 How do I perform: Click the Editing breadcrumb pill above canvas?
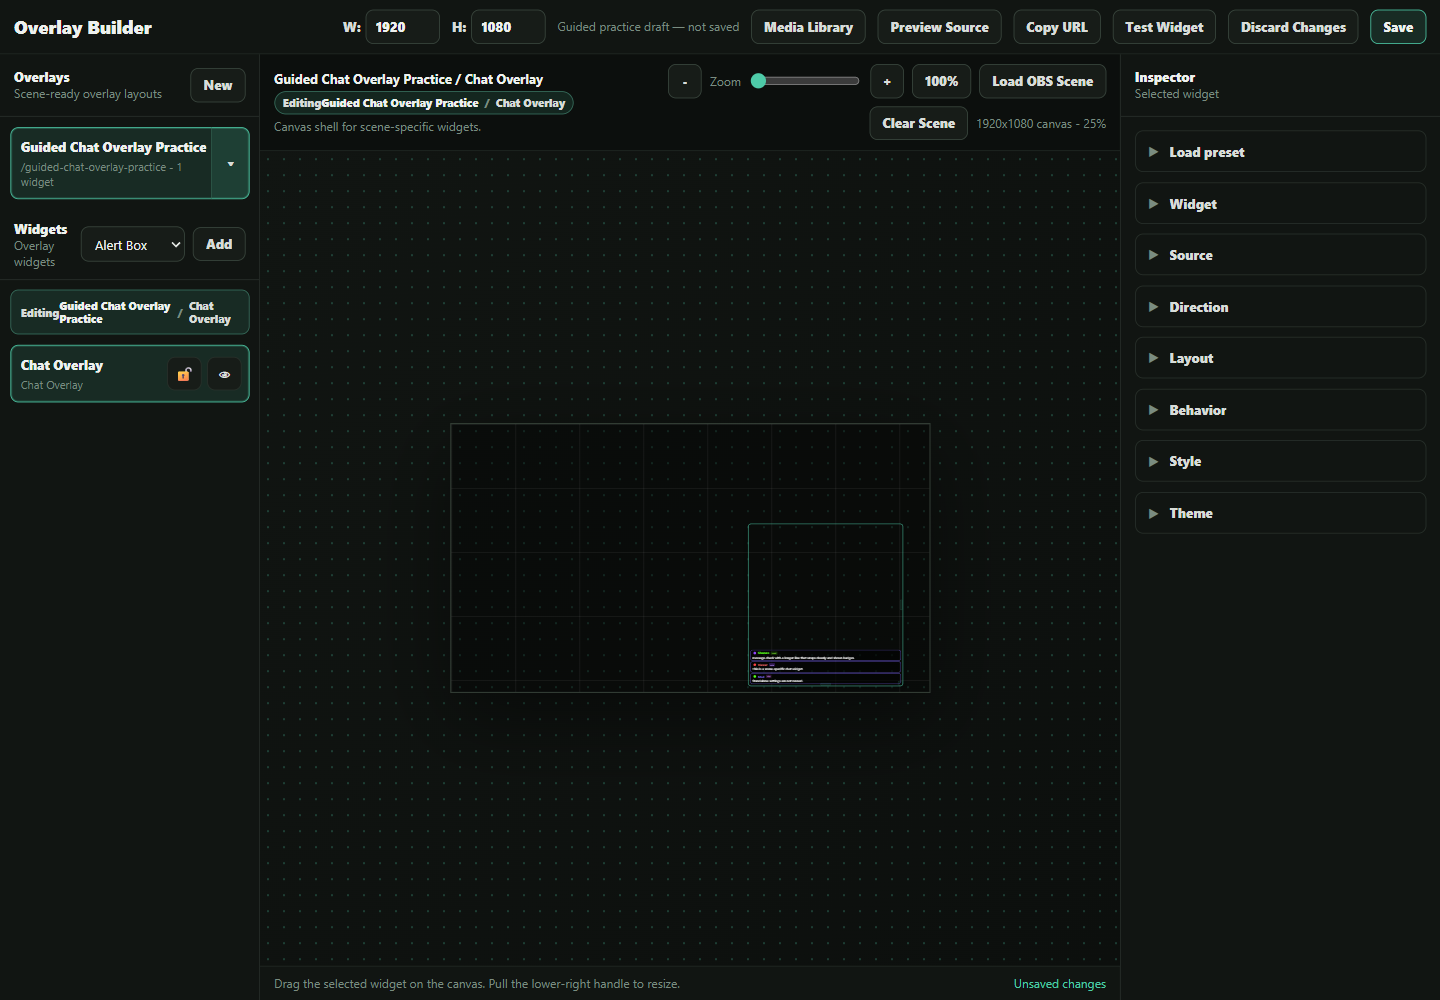(424, 103)
